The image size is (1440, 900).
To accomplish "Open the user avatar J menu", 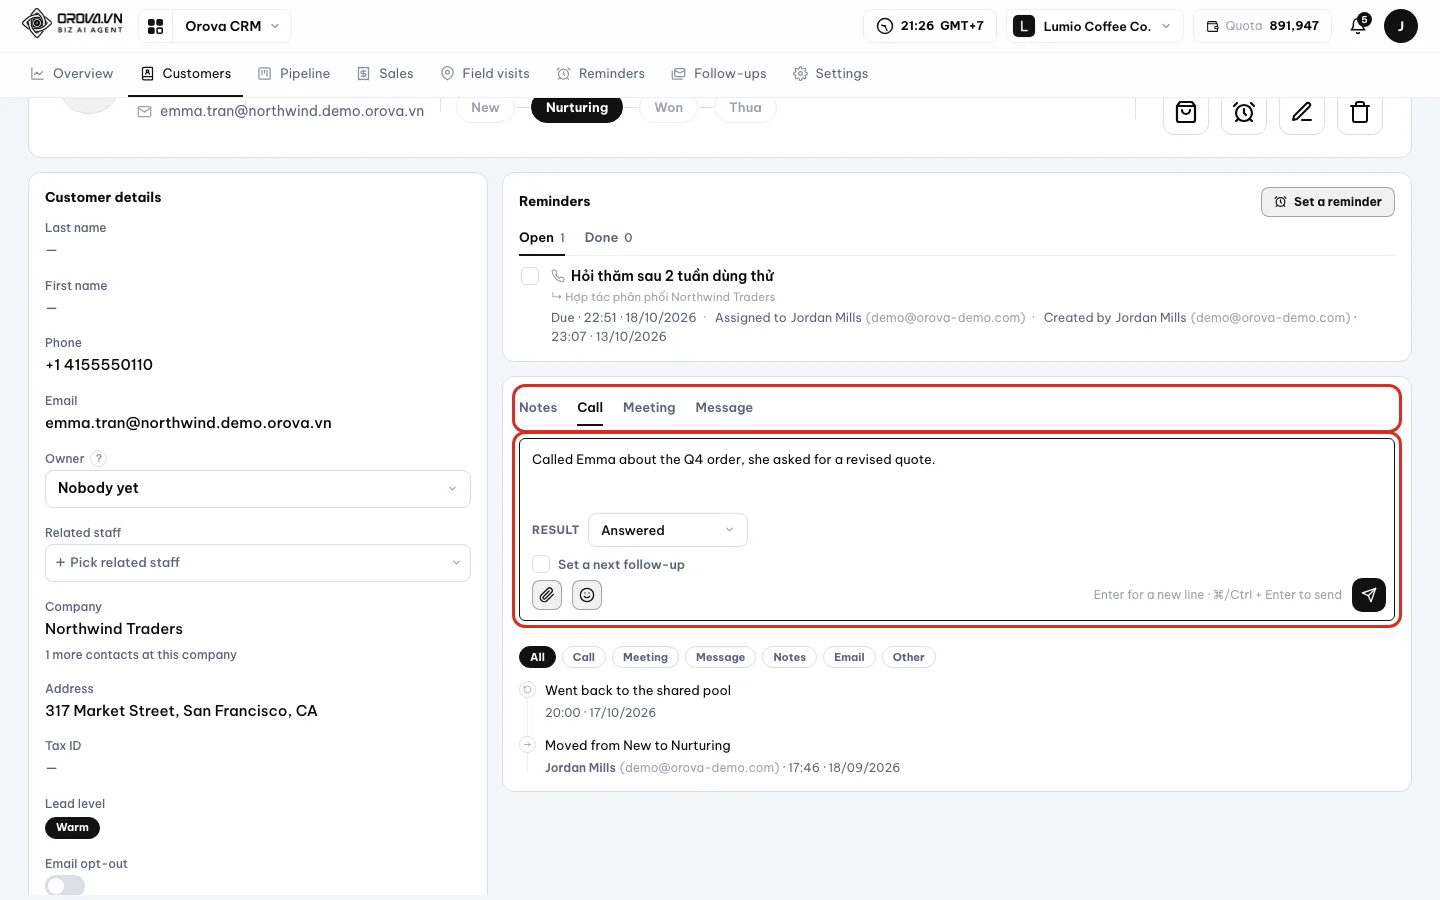I will point(1401,26).
